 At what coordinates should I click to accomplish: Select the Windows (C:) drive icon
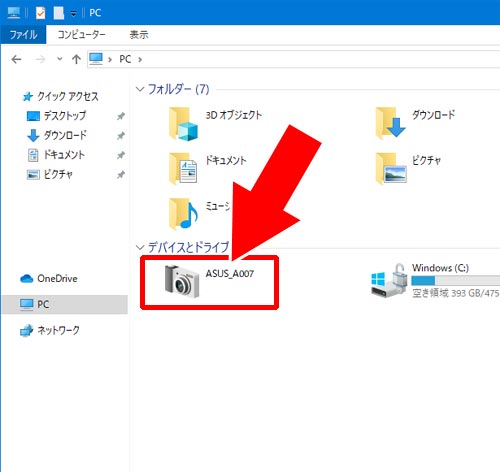coord(389,280)
